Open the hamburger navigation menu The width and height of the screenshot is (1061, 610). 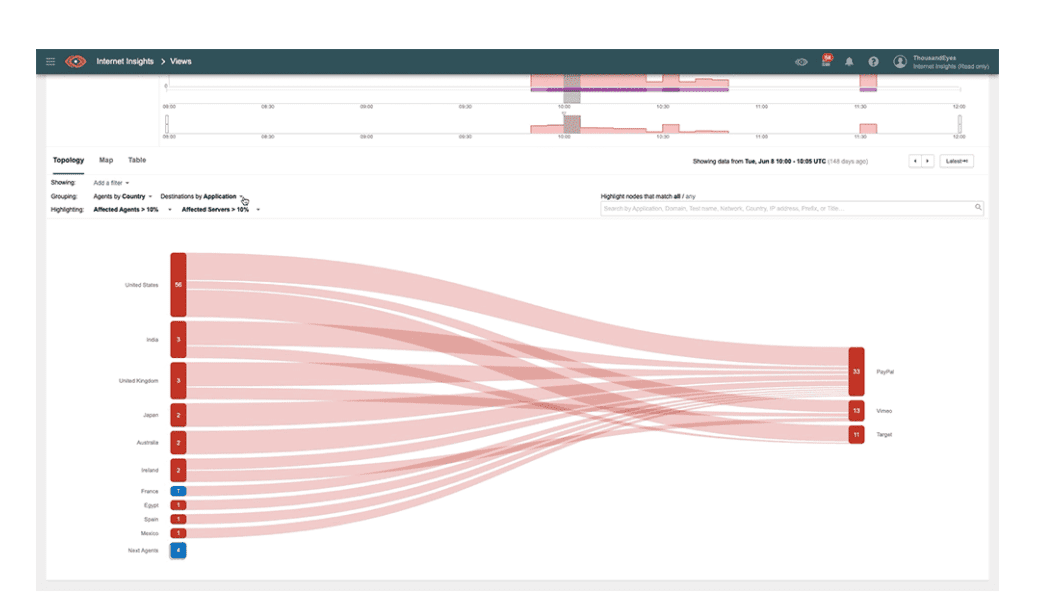coord(51,62)
